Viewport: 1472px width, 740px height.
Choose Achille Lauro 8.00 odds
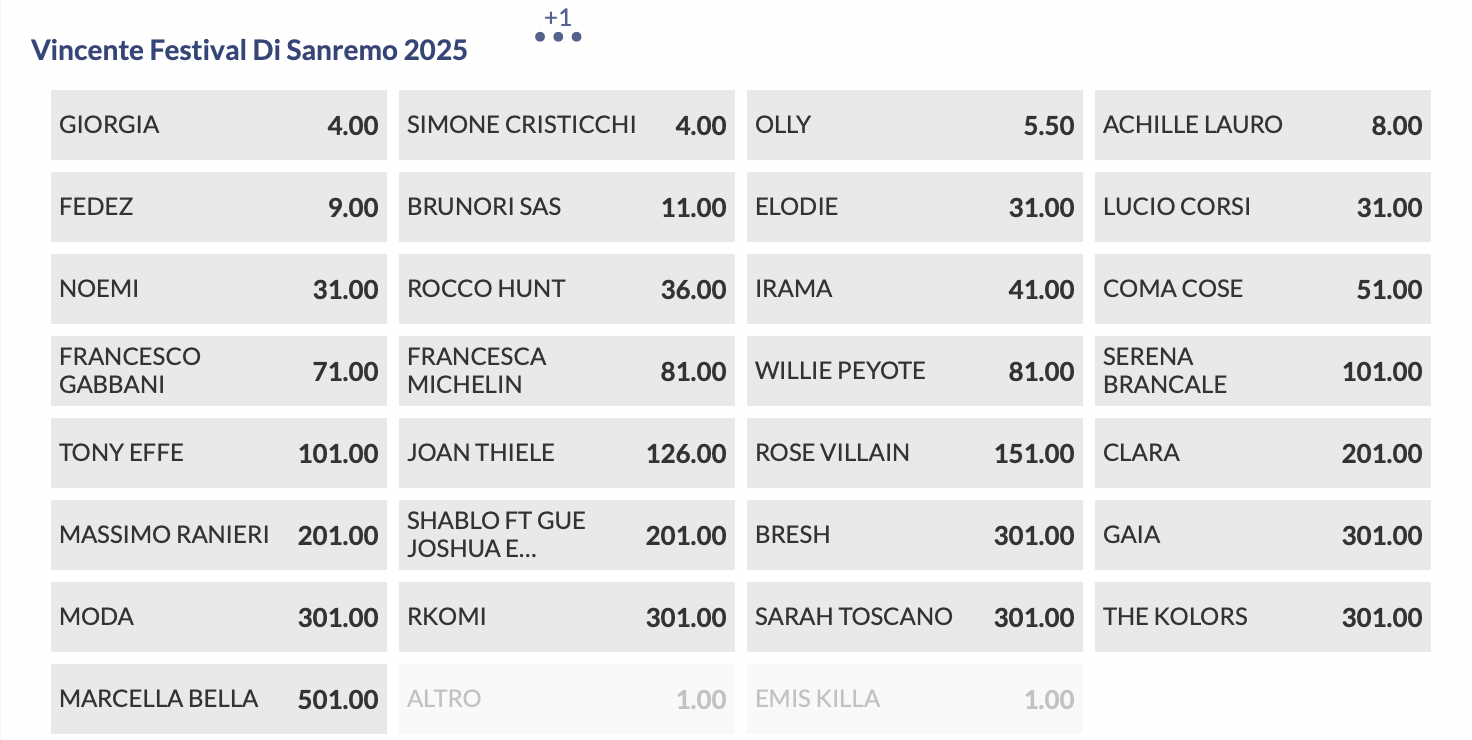tap(1262, 125)
